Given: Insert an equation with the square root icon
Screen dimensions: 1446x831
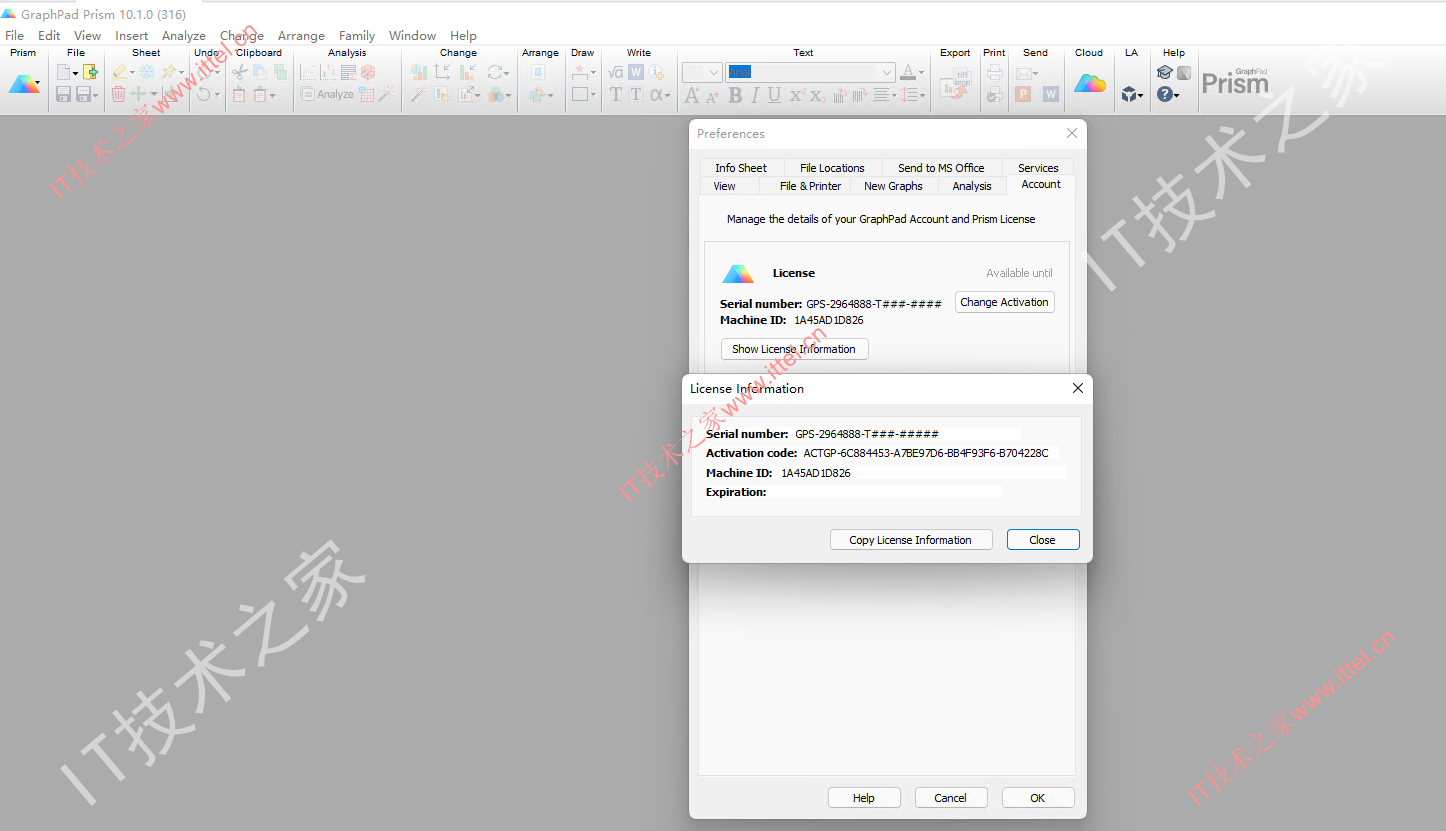Looking at the screenshot, I should tap(615, 72).
